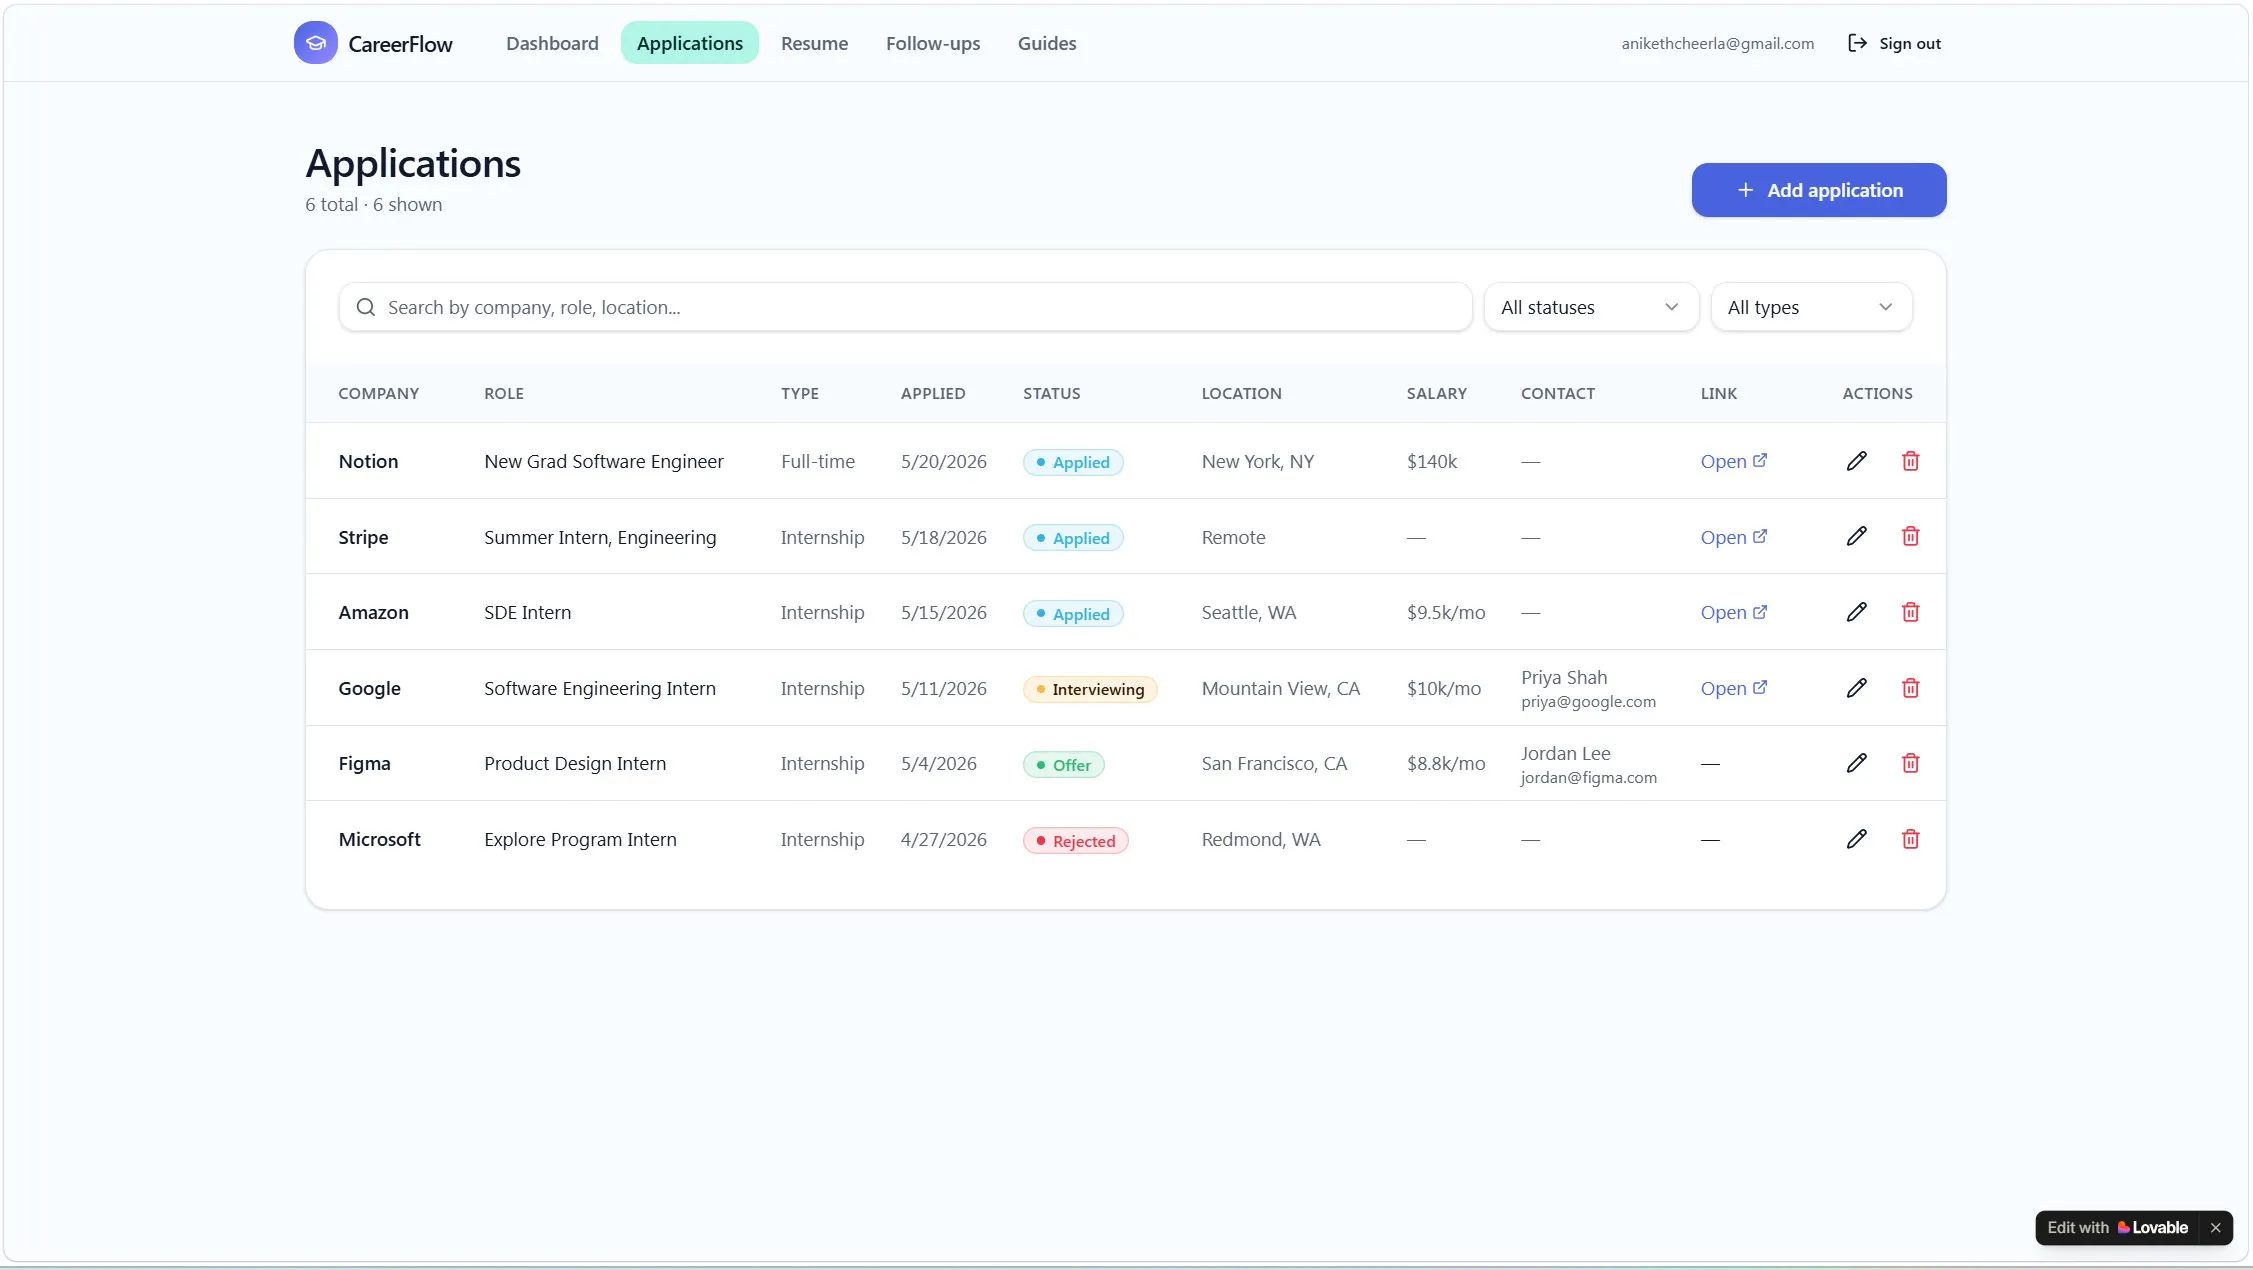Edit the Amazon application with pencil icon

[x=1856, y=612]
